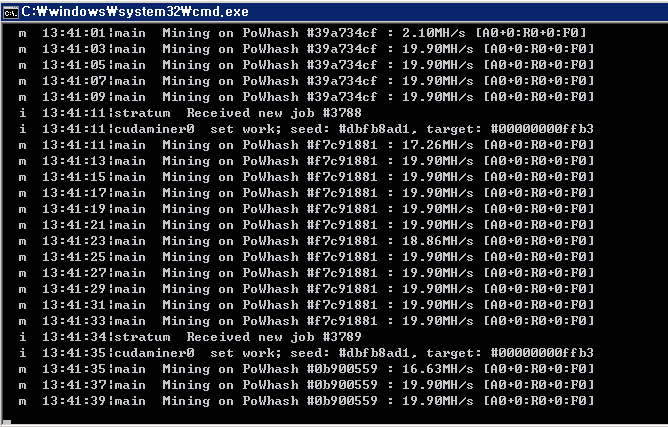Click the timestamp 13:41:23
The height and width of the screenshot is (427, 668).
pos(74,241)
